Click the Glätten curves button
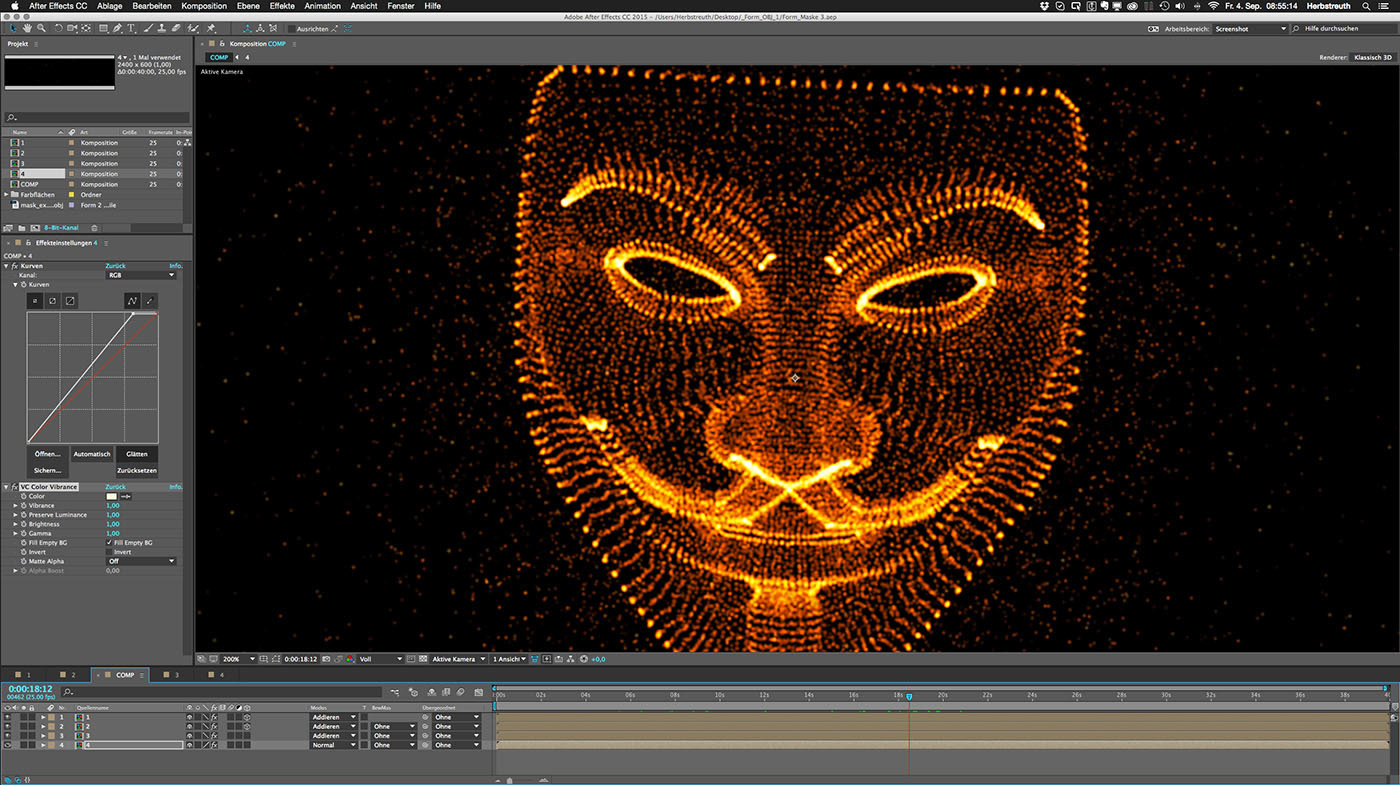The height and width of the screenshot is (785, 1400). (137, 454)
